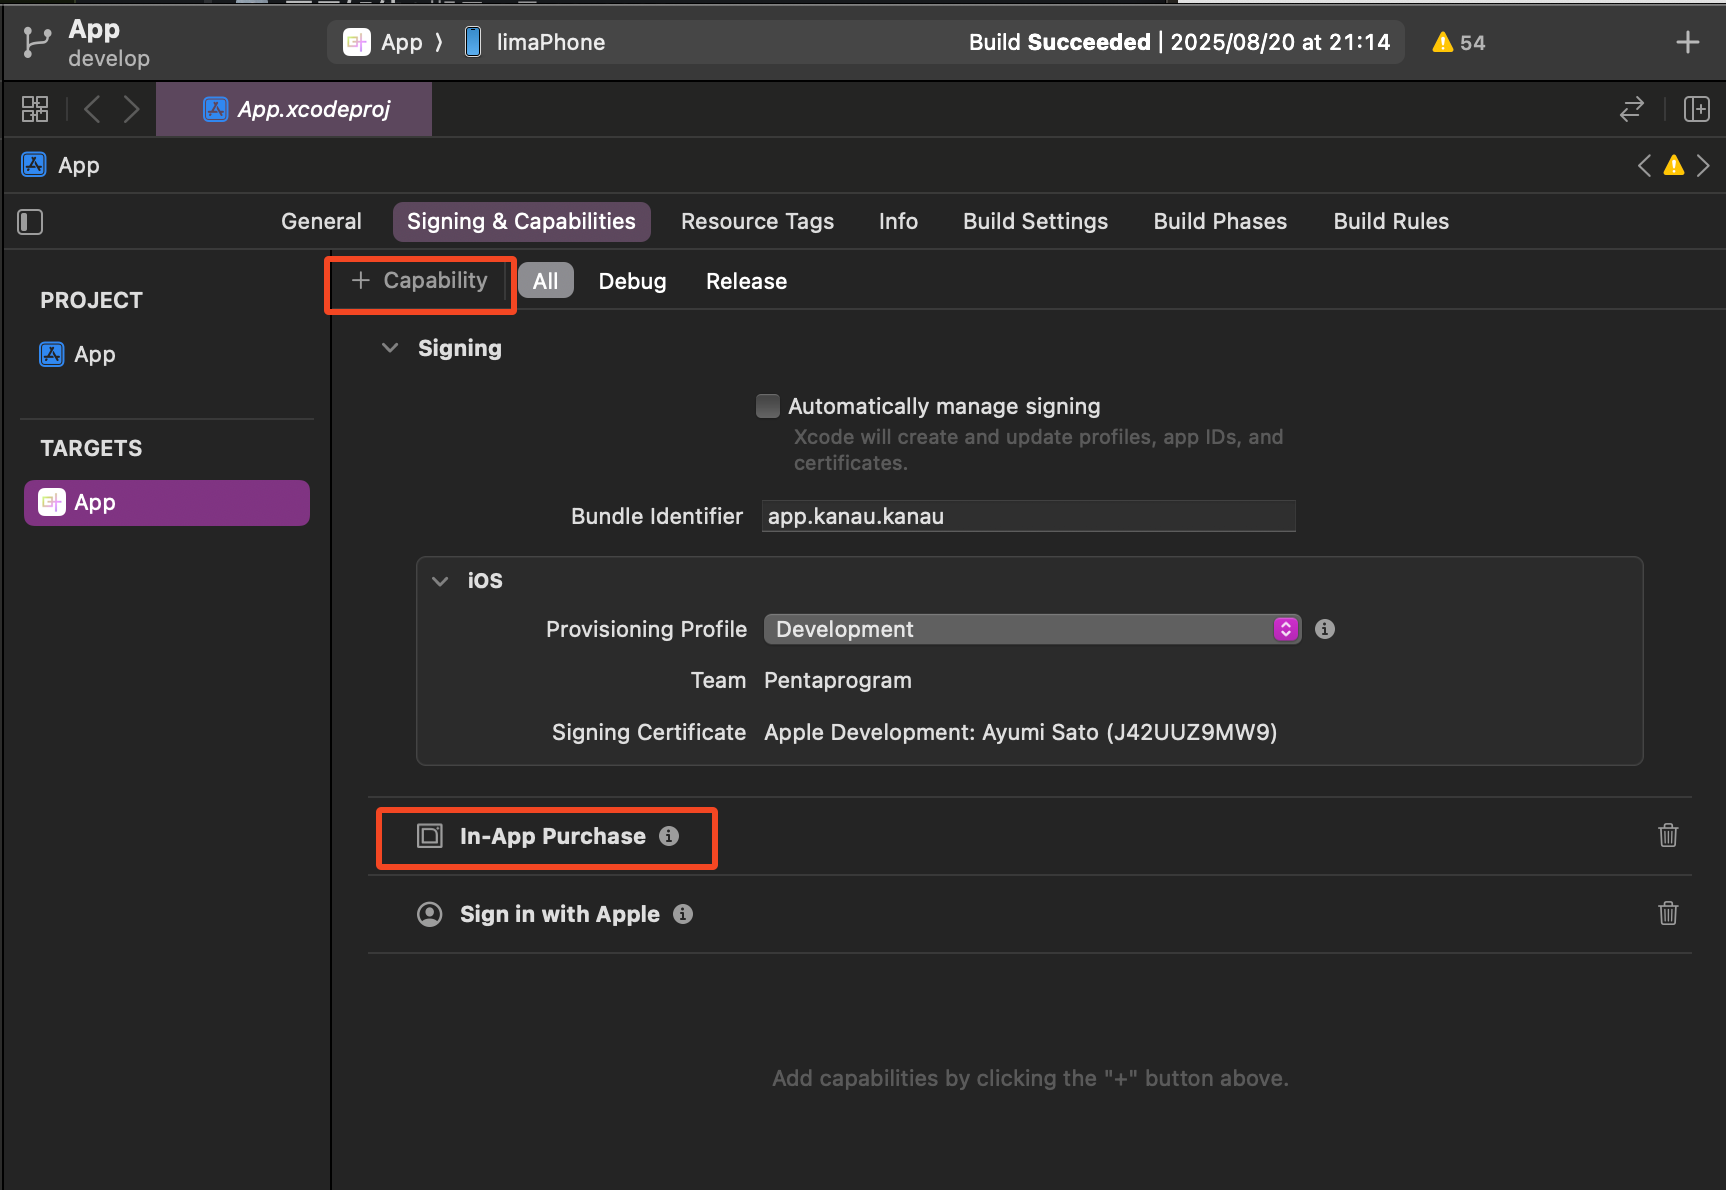Add a new editor pane
Screen dimensions: 1726x1190
click(1697, 109)
